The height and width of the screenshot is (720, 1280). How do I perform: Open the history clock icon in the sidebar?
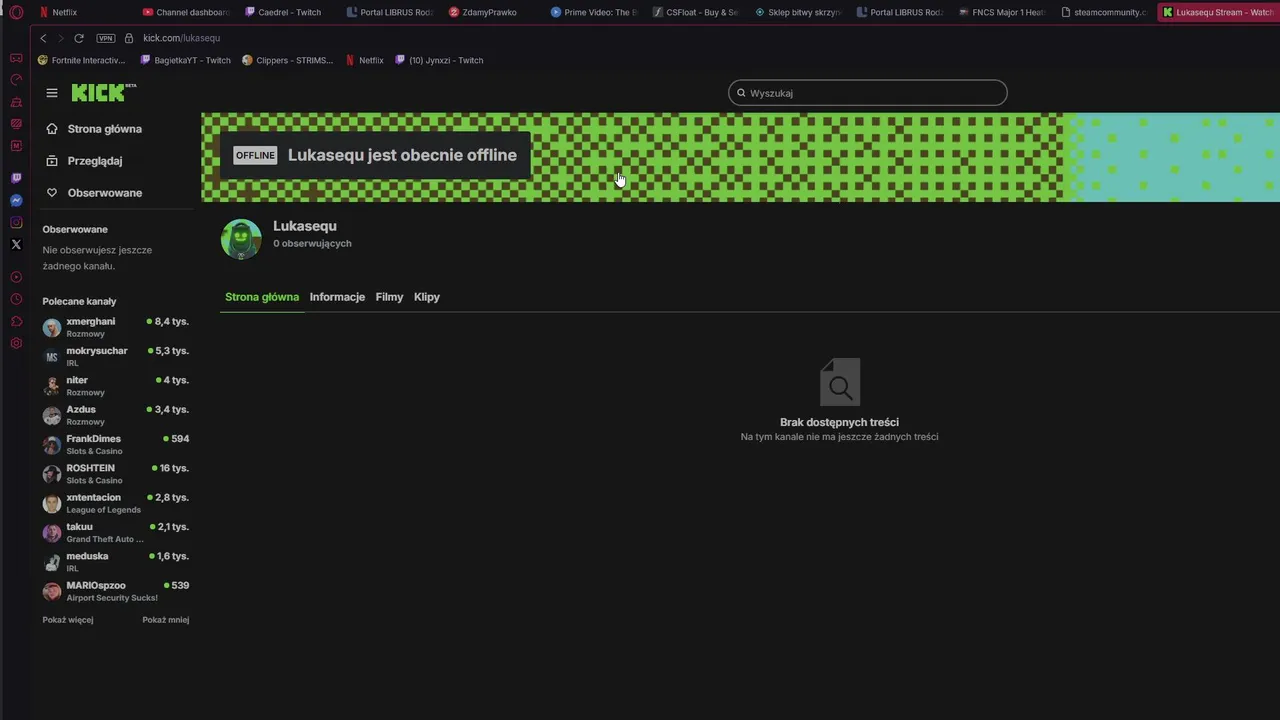point(16,299)
